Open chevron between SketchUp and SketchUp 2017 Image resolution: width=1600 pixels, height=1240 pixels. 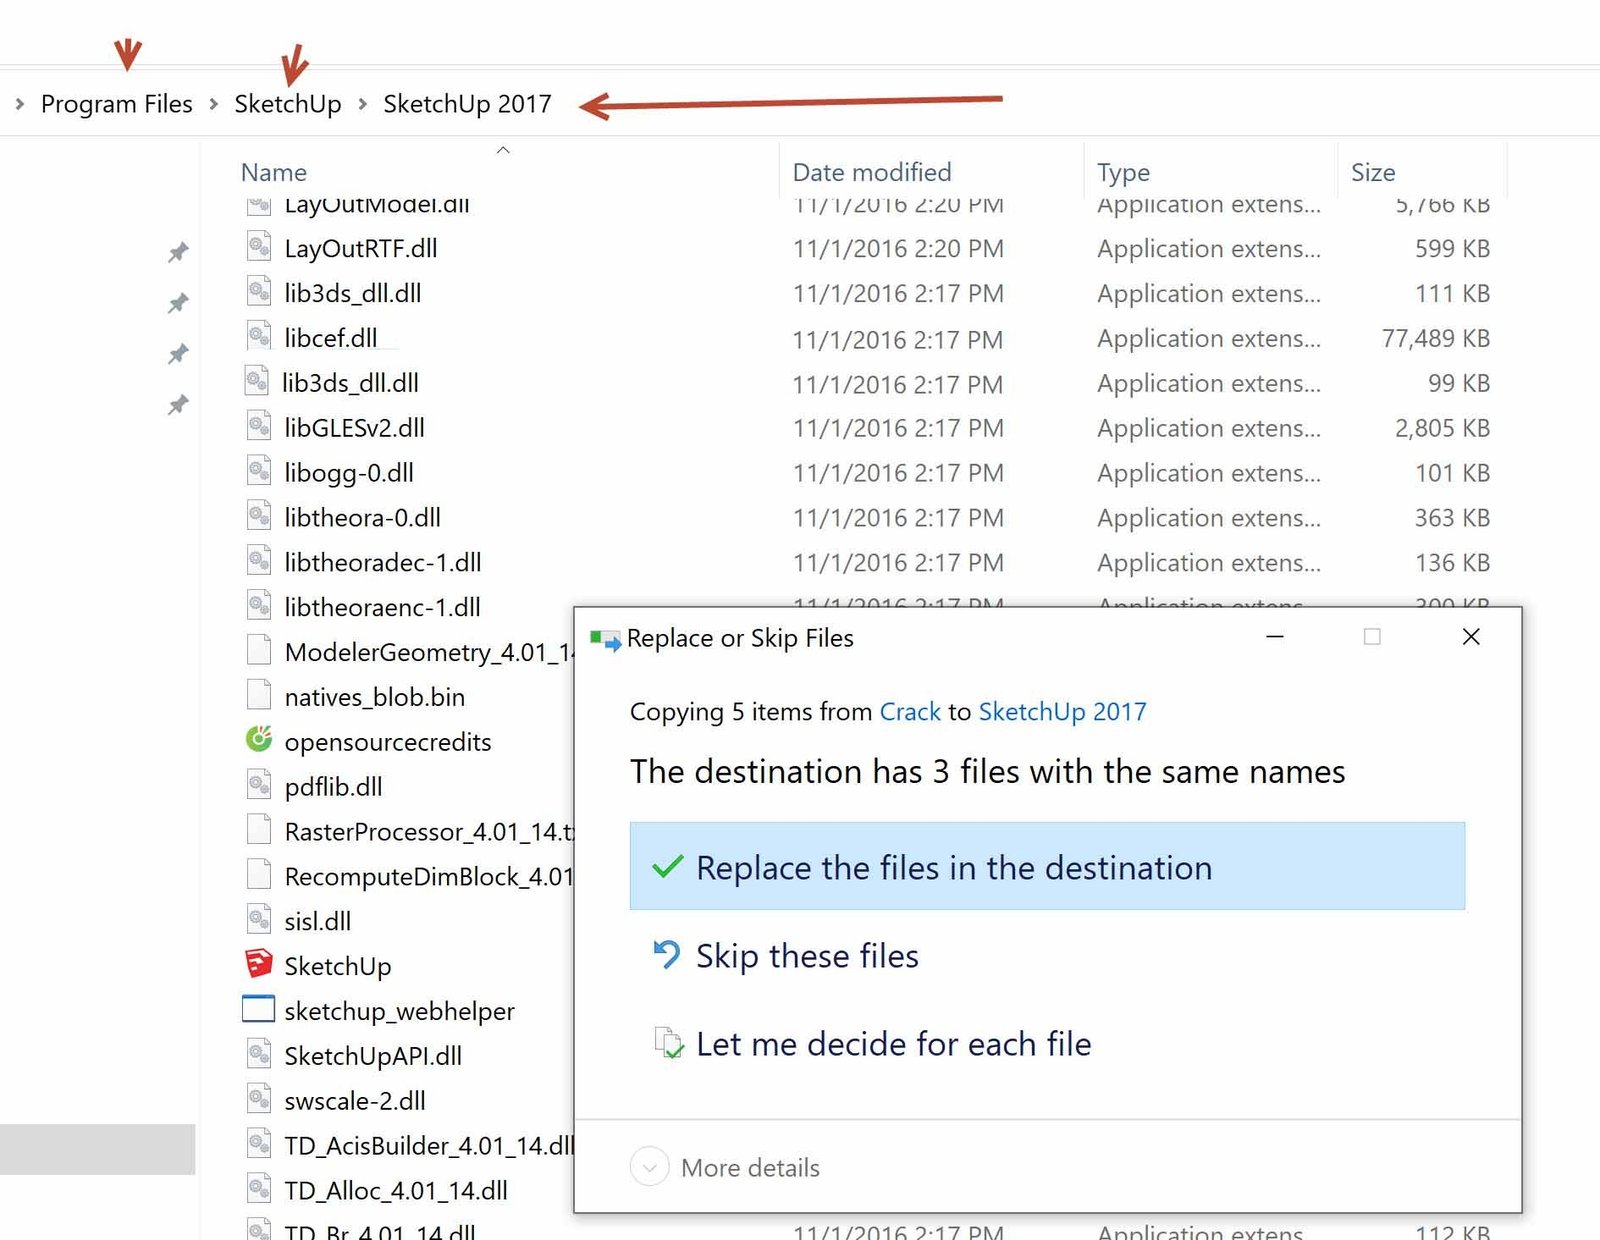[x=362, y=104]
